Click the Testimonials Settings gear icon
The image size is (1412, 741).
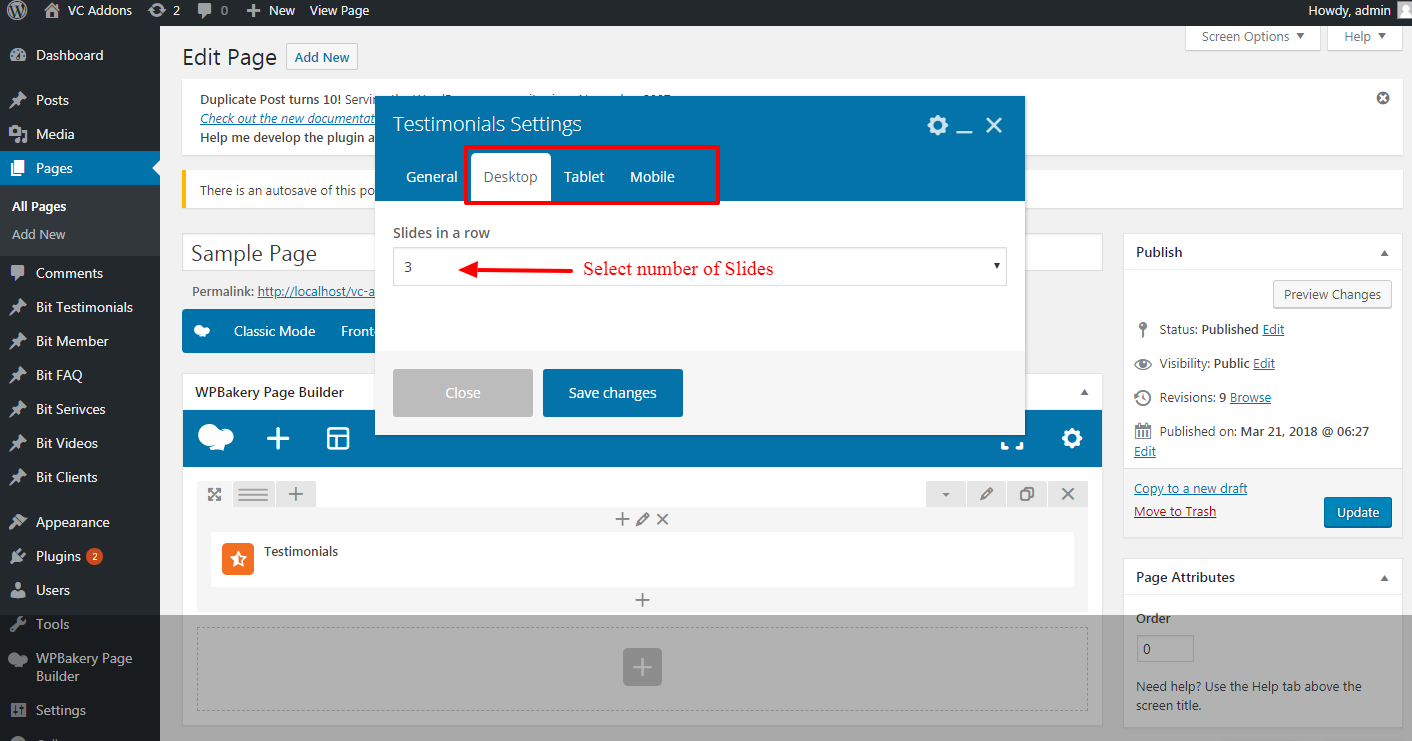[x=937, y=125]
